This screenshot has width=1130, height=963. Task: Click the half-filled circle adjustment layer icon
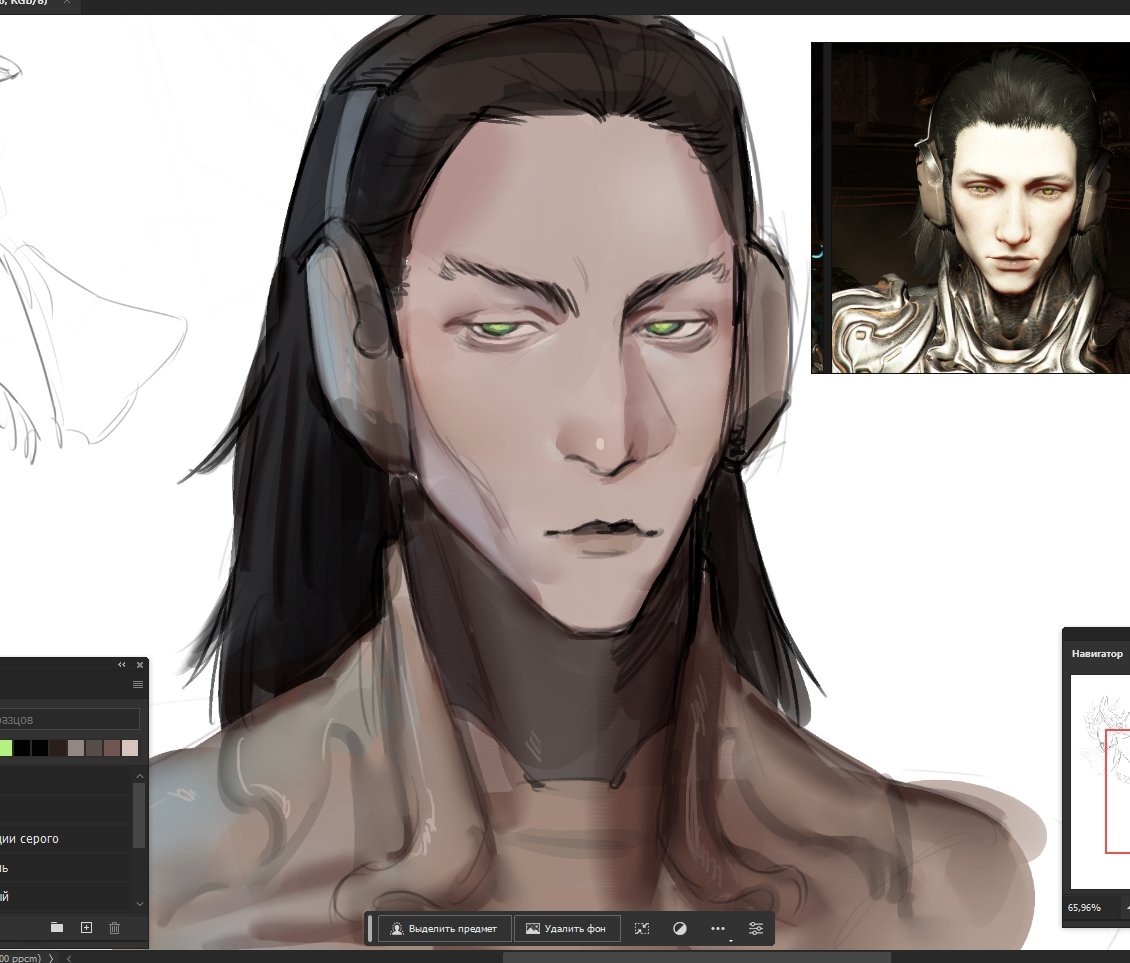click(680, 928)
